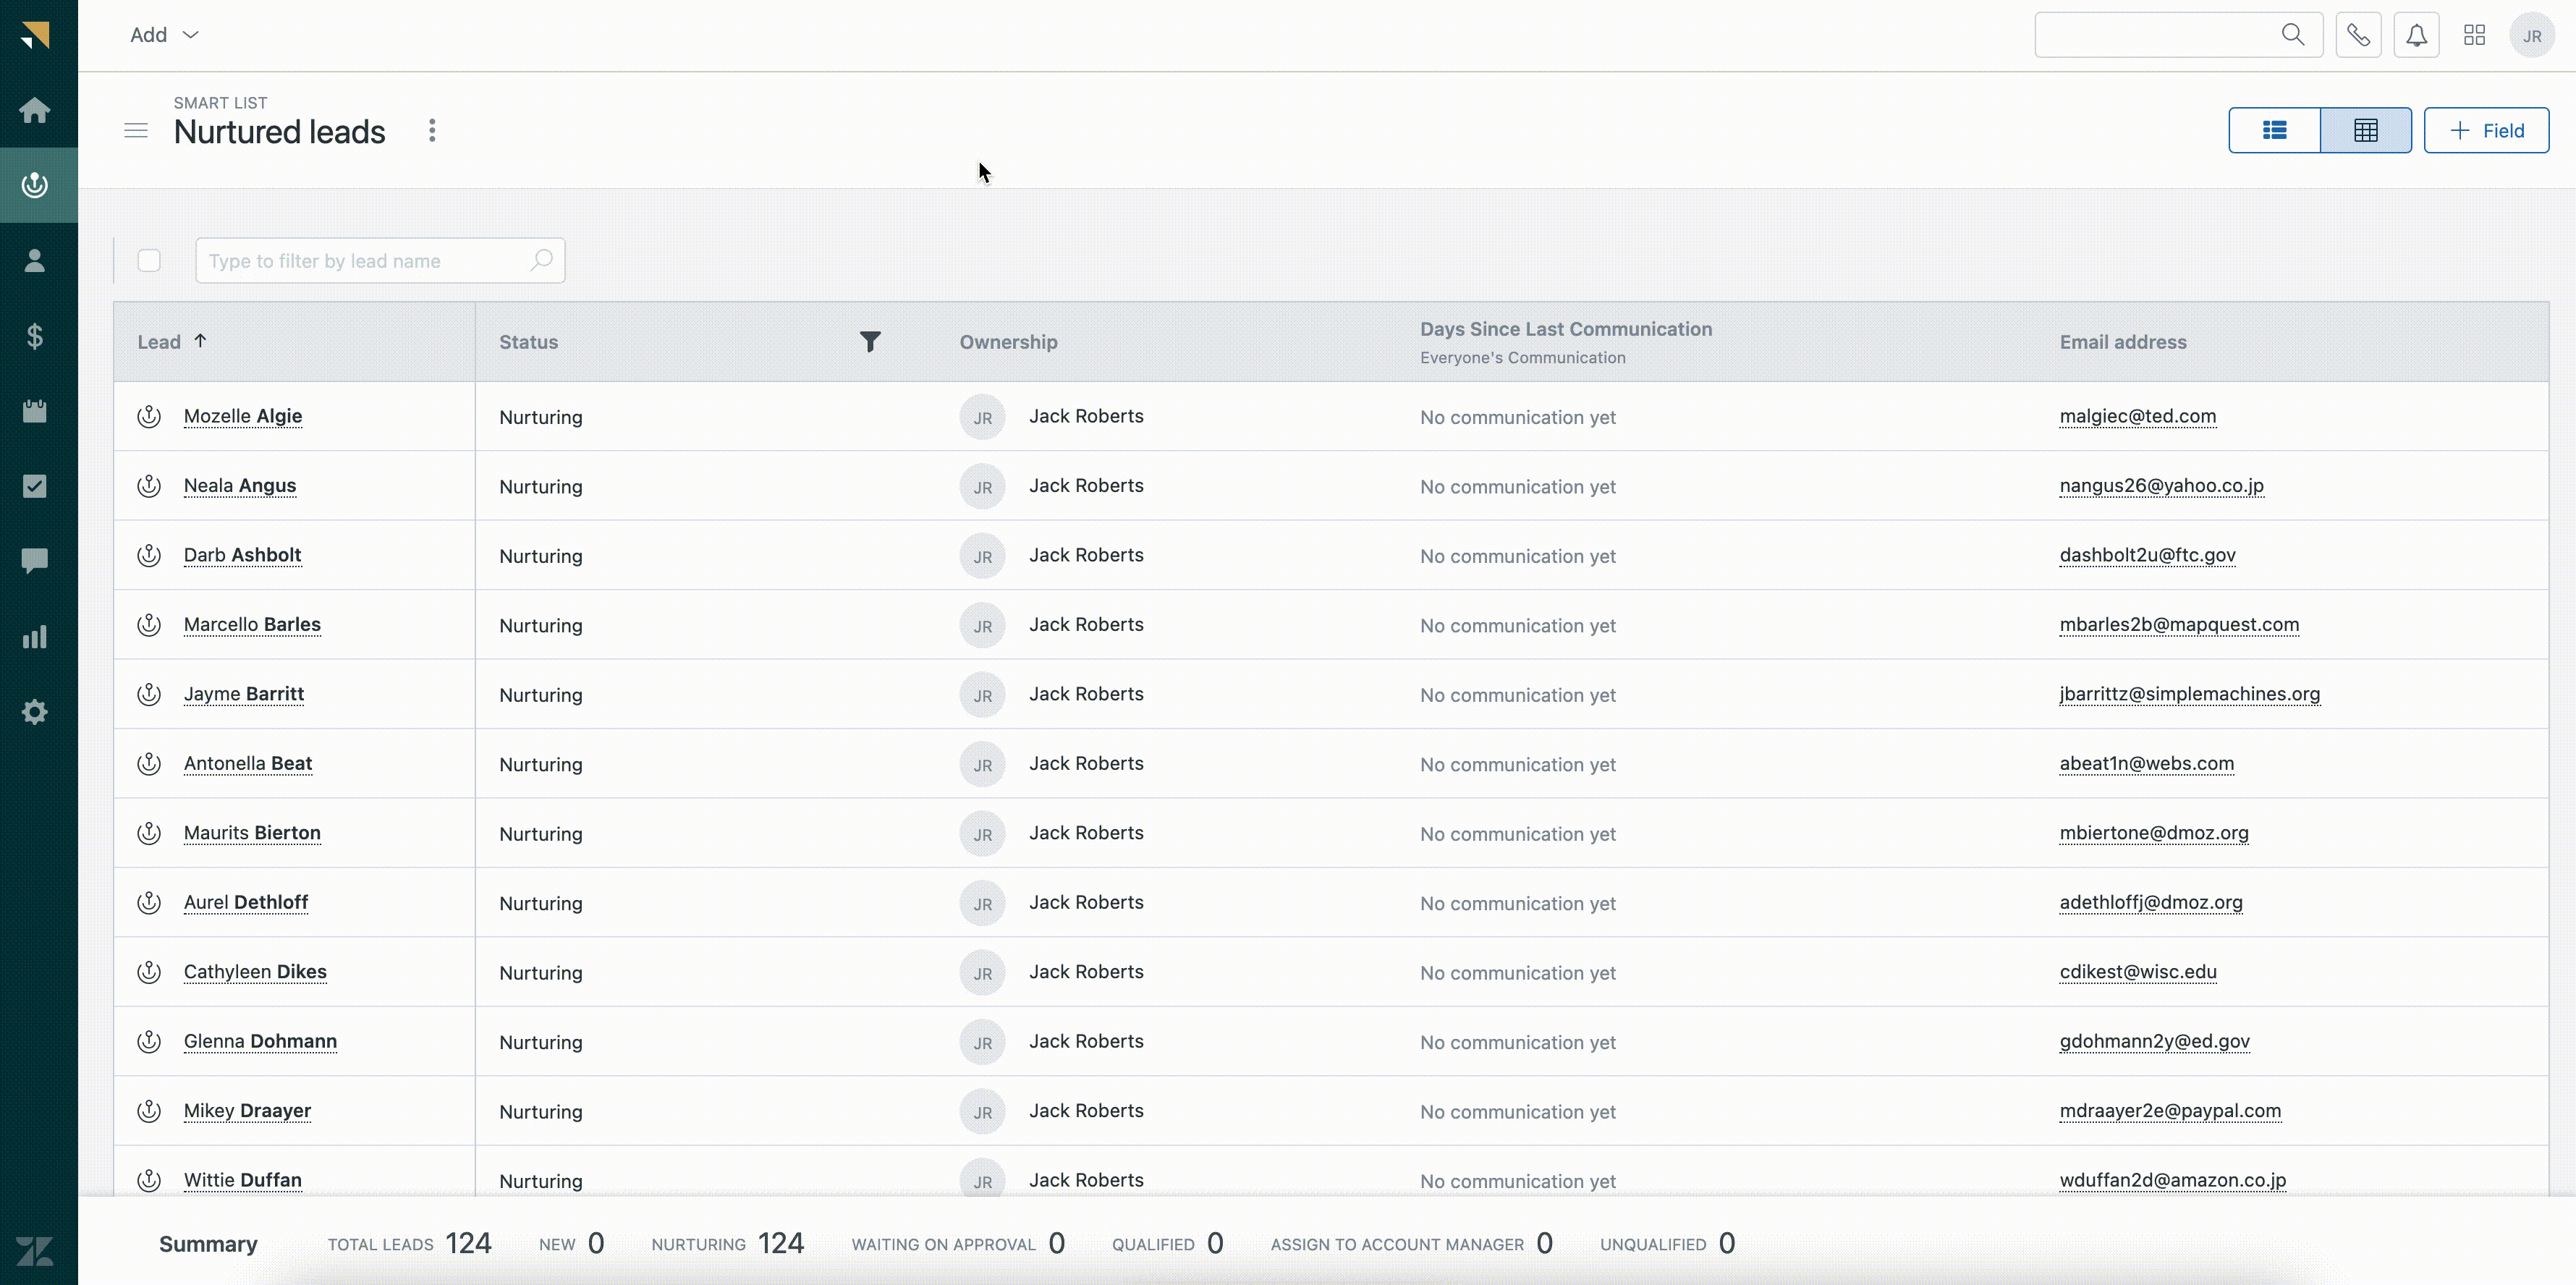Click the list view toggle button
This screenshot has width=2576, height=1285.
[x=2274, y=130]
